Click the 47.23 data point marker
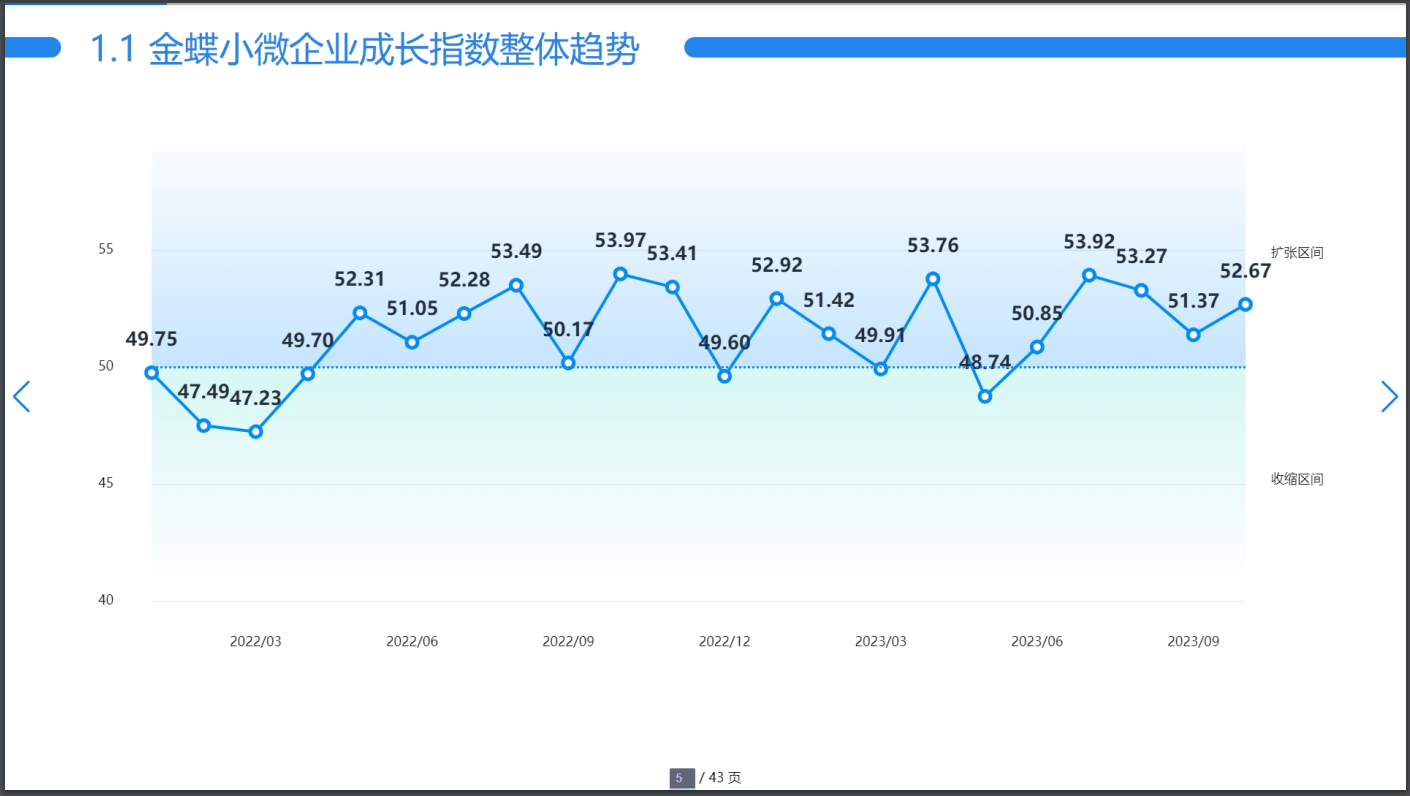The image size is (1410, 796). tap(256, 432)
